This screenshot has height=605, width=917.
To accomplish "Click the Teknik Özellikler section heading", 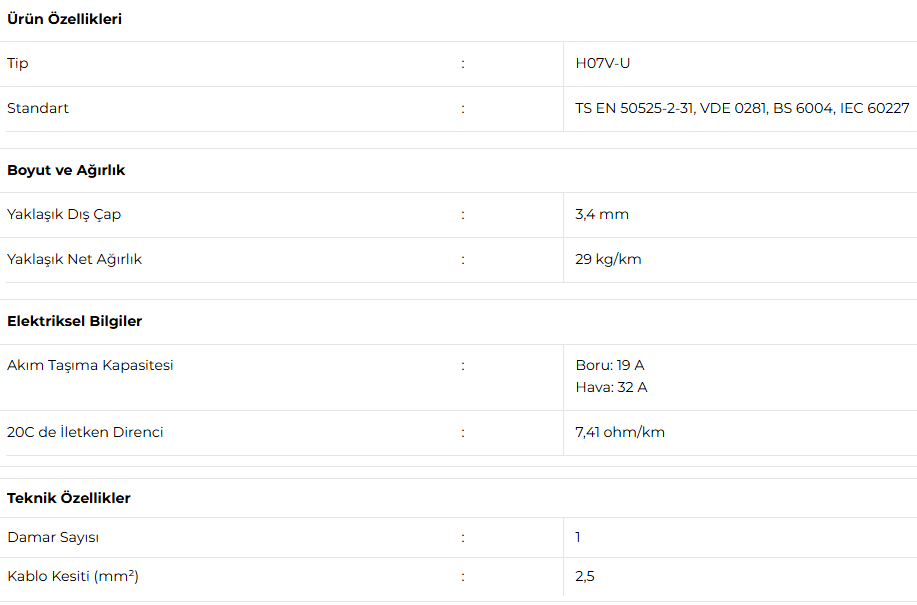I will (68, 498).
